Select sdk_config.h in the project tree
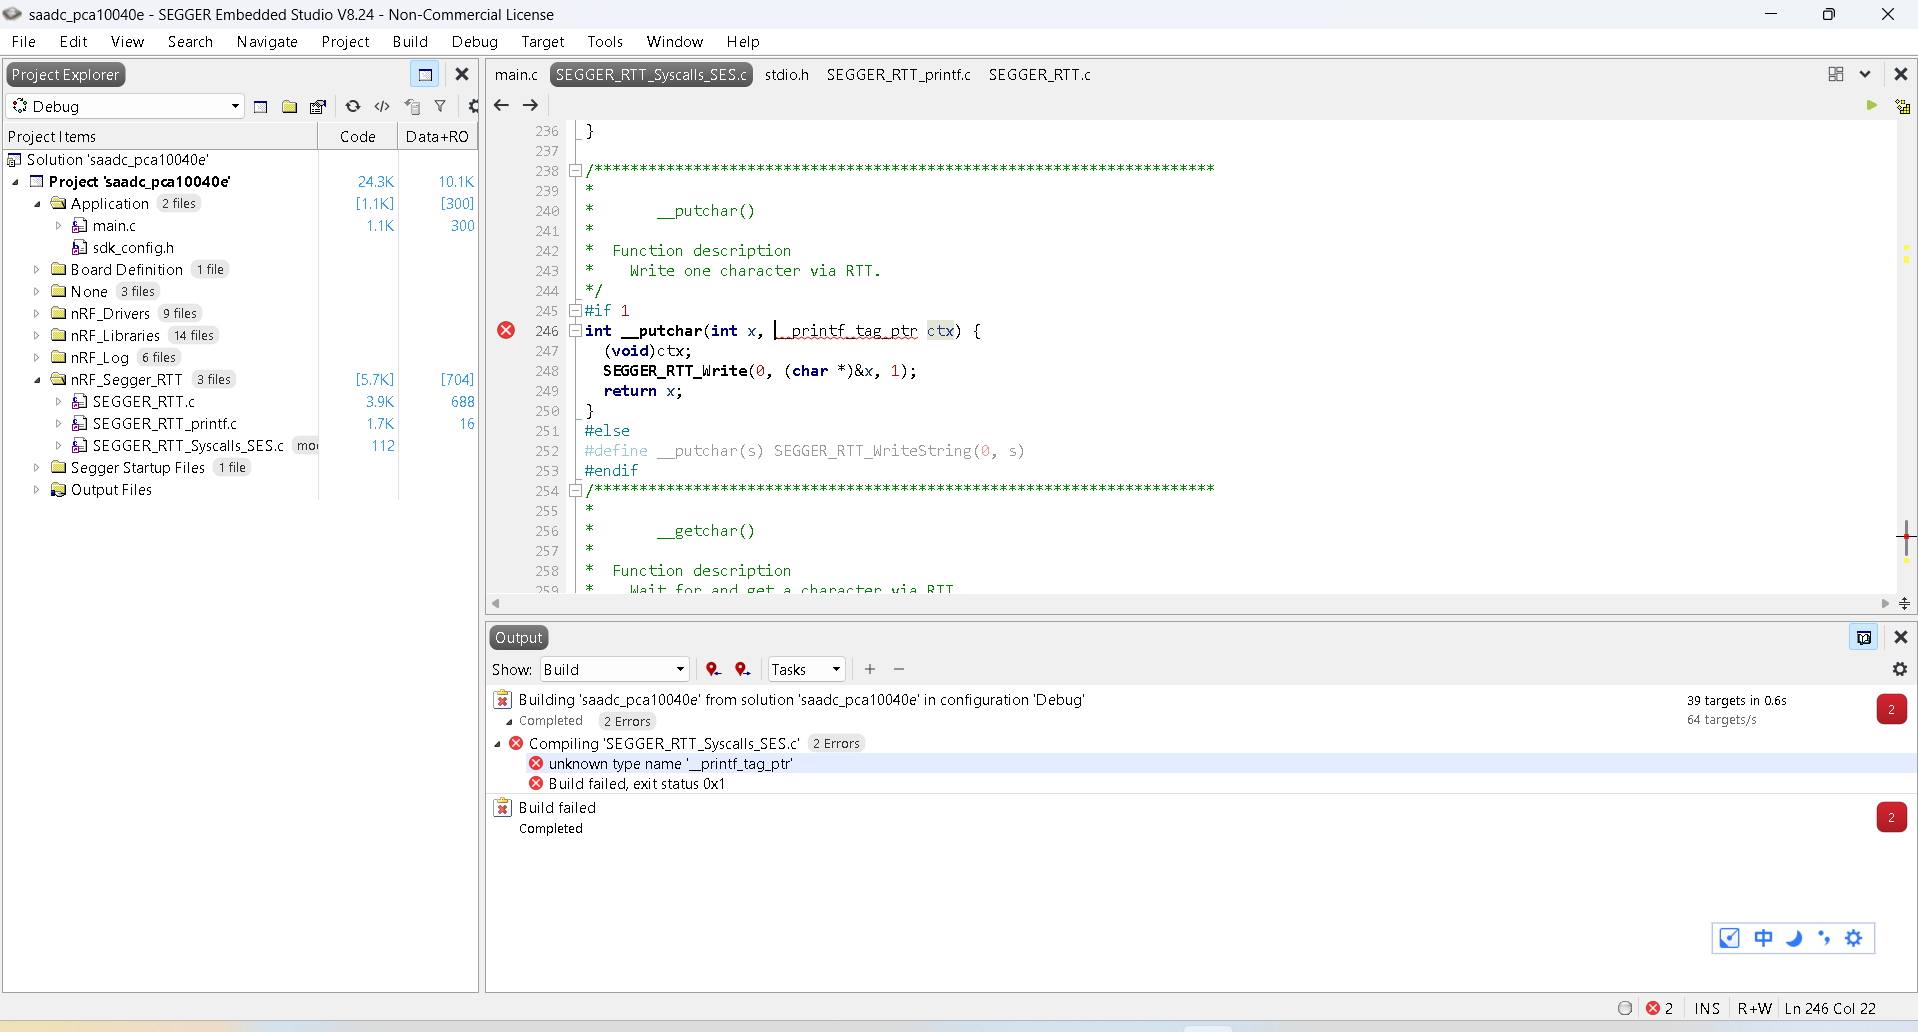The image size is (1918, 1032). (133, 248)
